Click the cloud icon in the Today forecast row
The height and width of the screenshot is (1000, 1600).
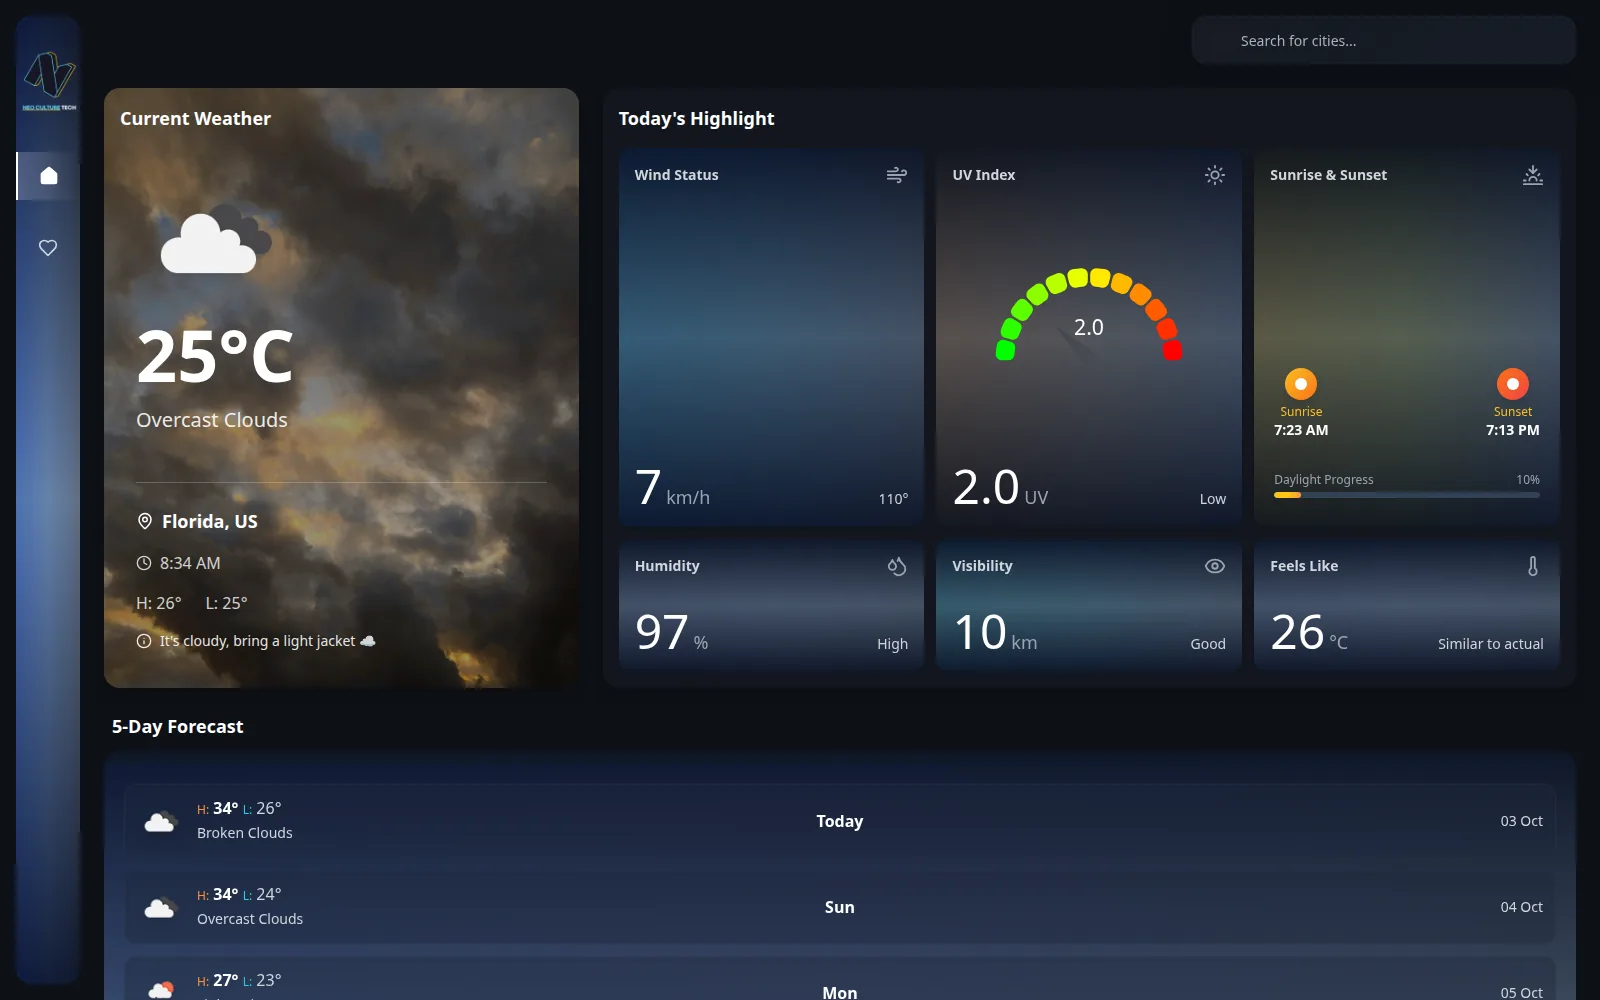click(x=160, y=821)
